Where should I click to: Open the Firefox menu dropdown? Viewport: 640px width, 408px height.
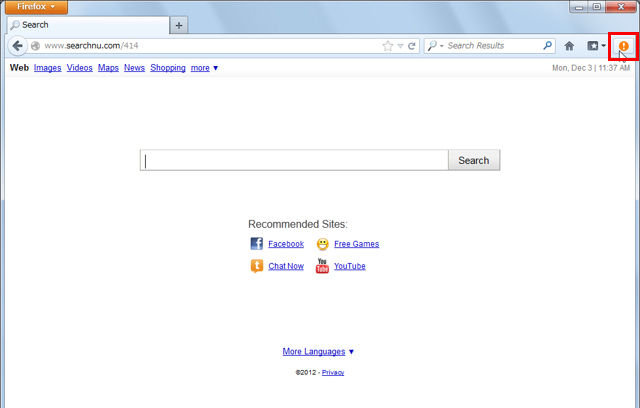tap(36, 7)
